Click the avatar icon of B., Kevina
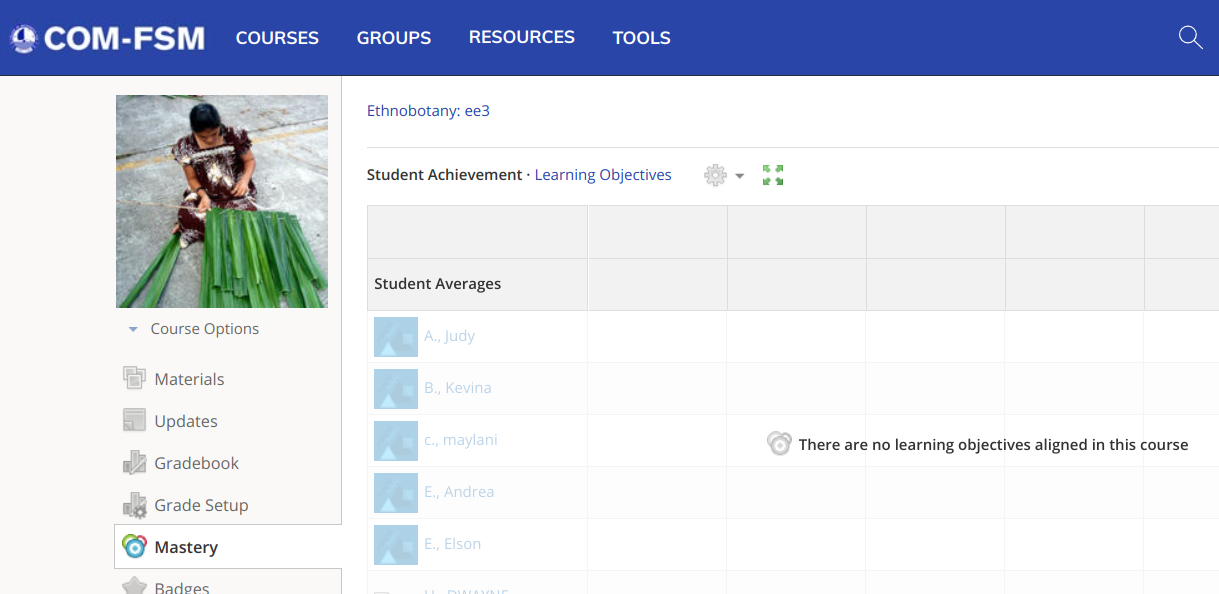The width and height of the screenshot is (1219, 594). (396, 389)
